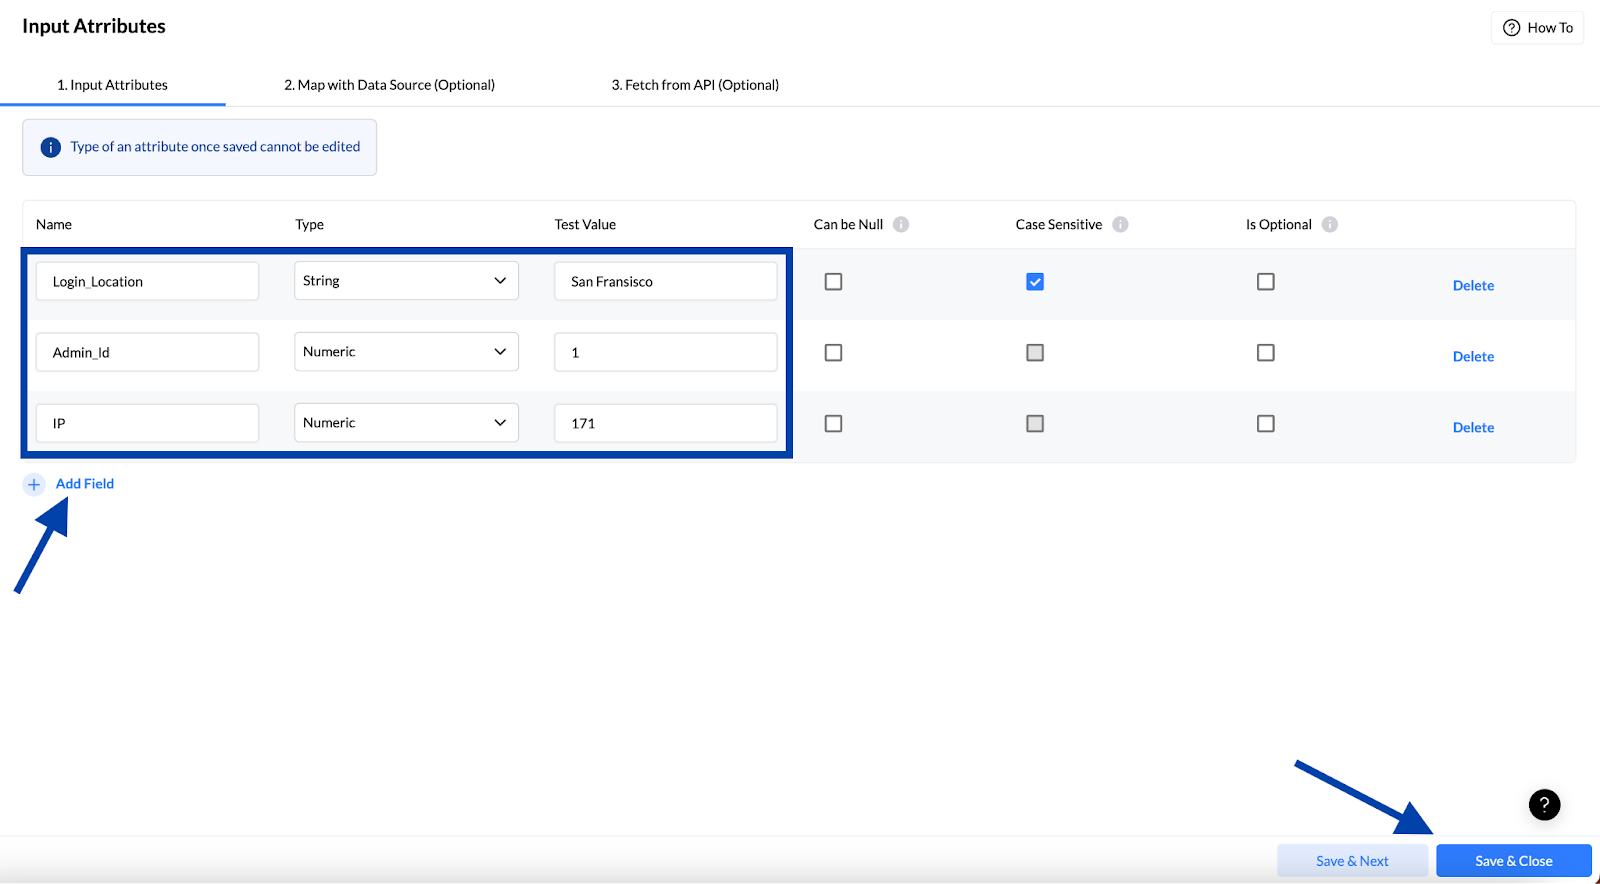1600x884 pixels.
Task: Click the Test Value column header
Action: [x=585, y=225]
